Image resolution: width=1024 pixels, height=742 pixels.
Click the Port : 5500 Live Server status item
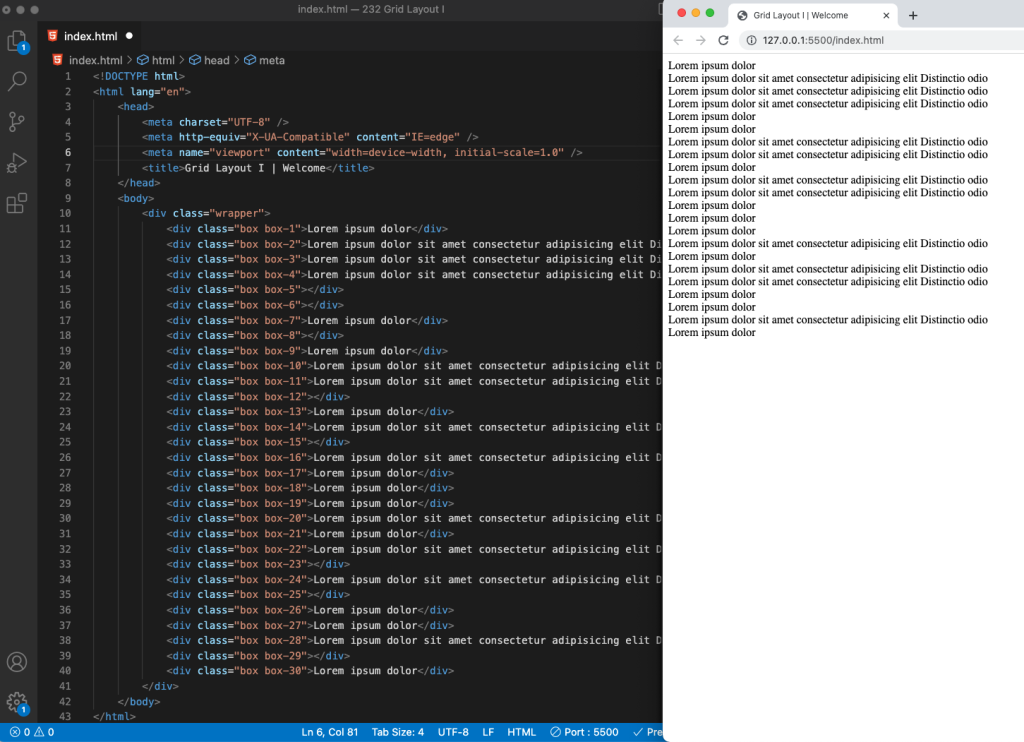click(x=584, y=732)
